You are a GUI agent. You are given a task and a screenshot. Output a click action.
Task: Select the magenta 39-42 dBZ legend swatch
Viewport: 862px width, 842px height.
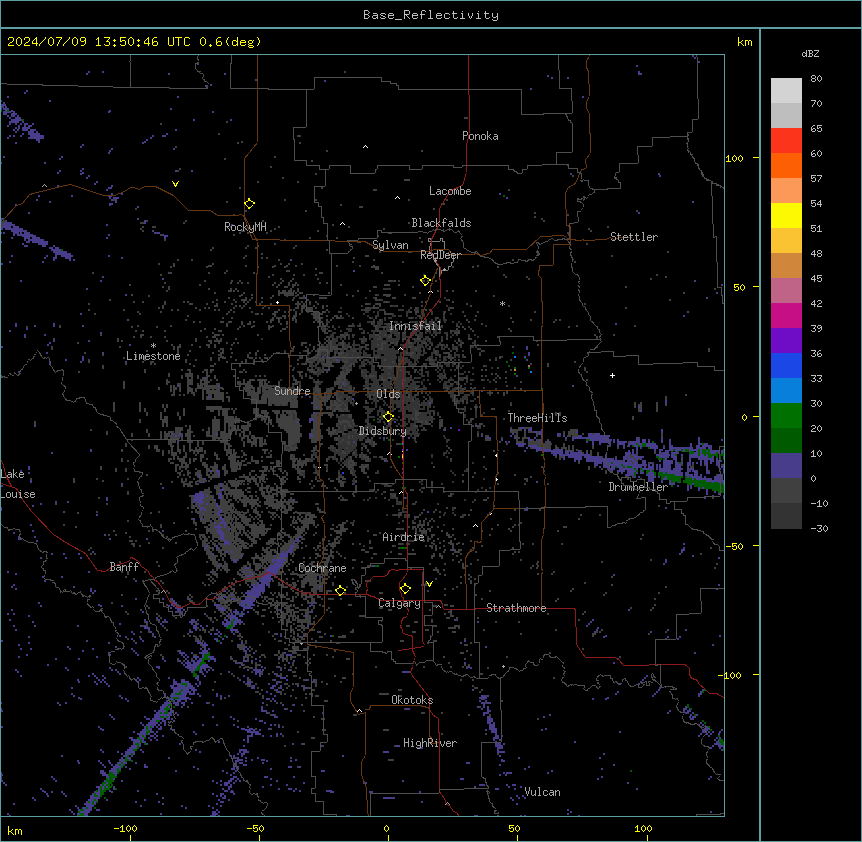tap(786, 315)
